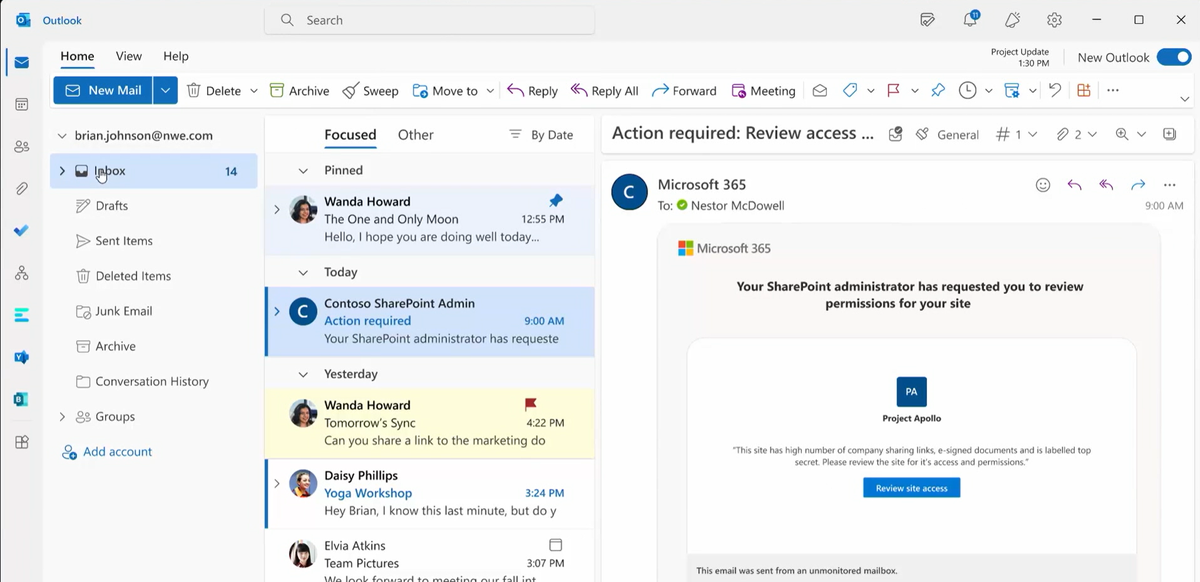Archive the selected email from the toolbar
Image resolution: width=1200 pixels, height=582 pixels.
299,91
